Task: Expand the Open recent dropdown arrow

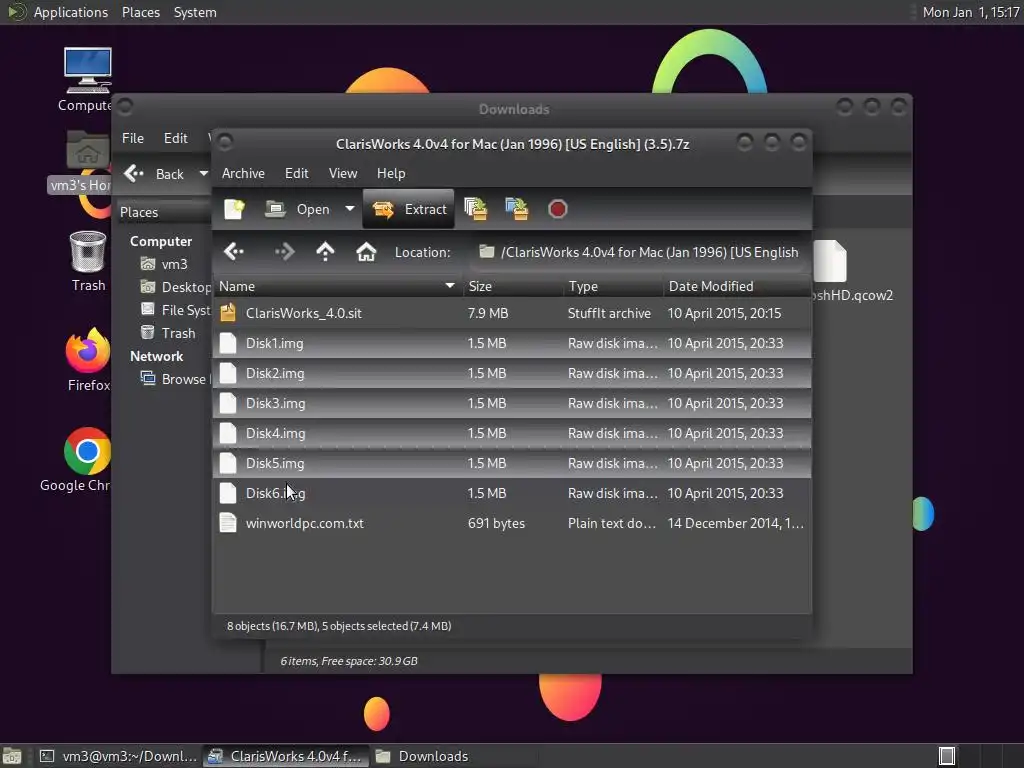Action: tap(350, 209)
